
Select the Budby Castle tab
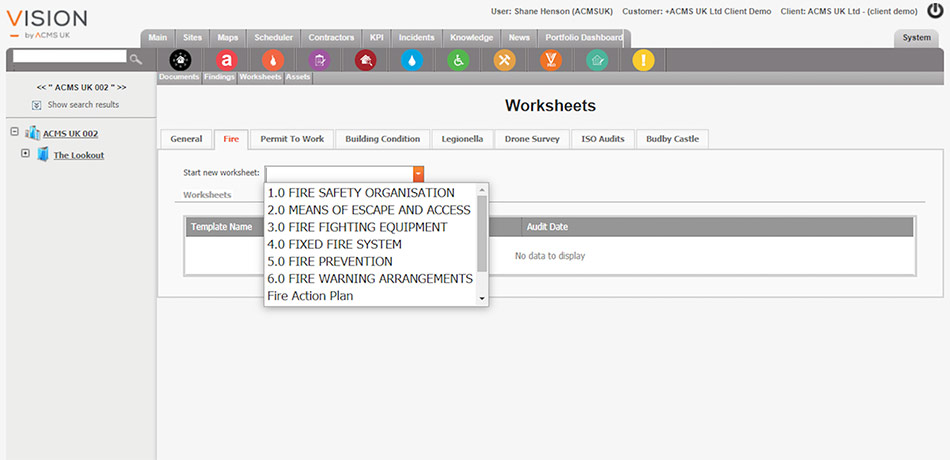point(673,139)
